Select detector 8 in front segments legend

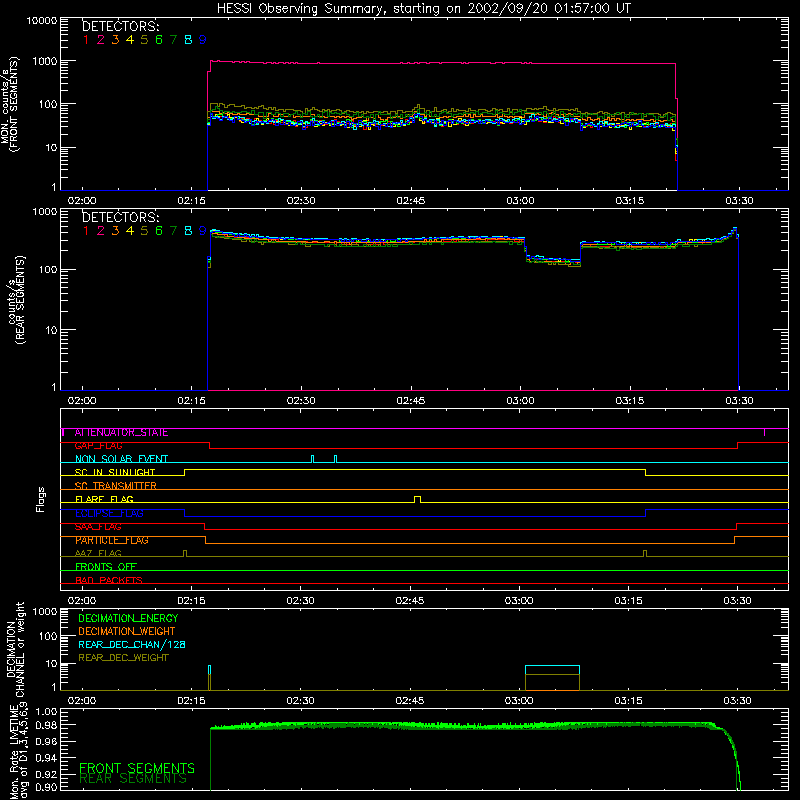click(x=188, y=40)
